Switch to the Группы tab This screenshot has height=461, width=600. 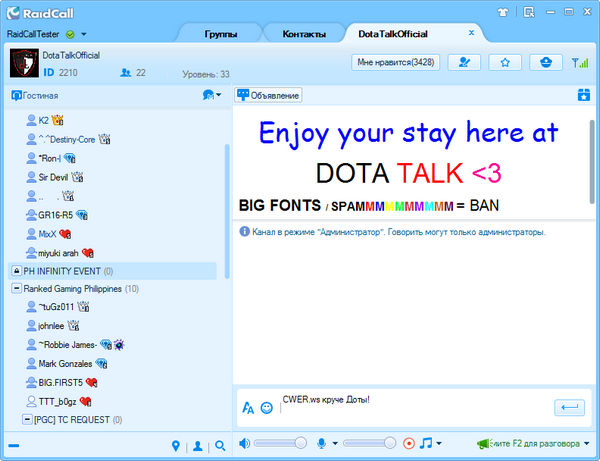coord(221,34)
